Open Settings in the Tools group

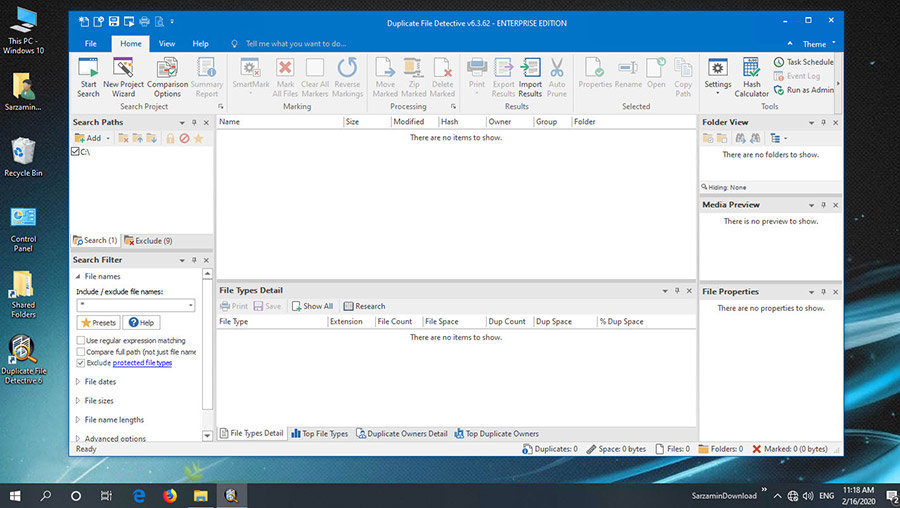click(x=717, y=77)
